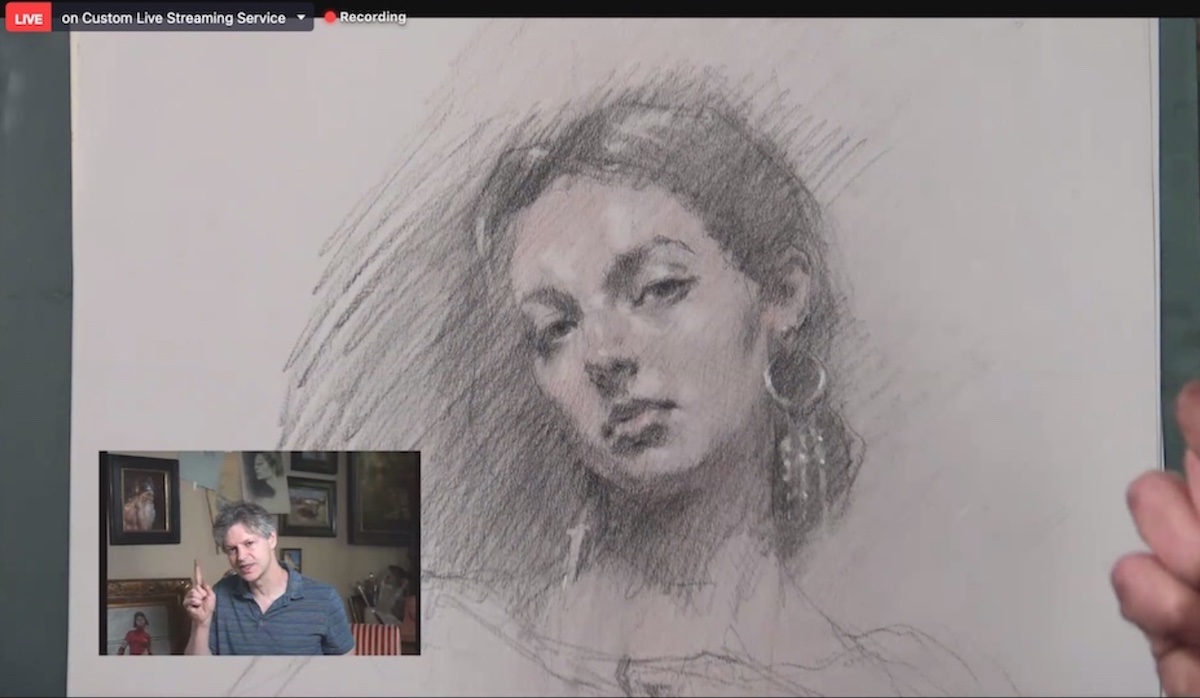Click the 'on Custom Live Streaming Service' label
This screenshot has width=1200, height=698.
coord(173,17)
